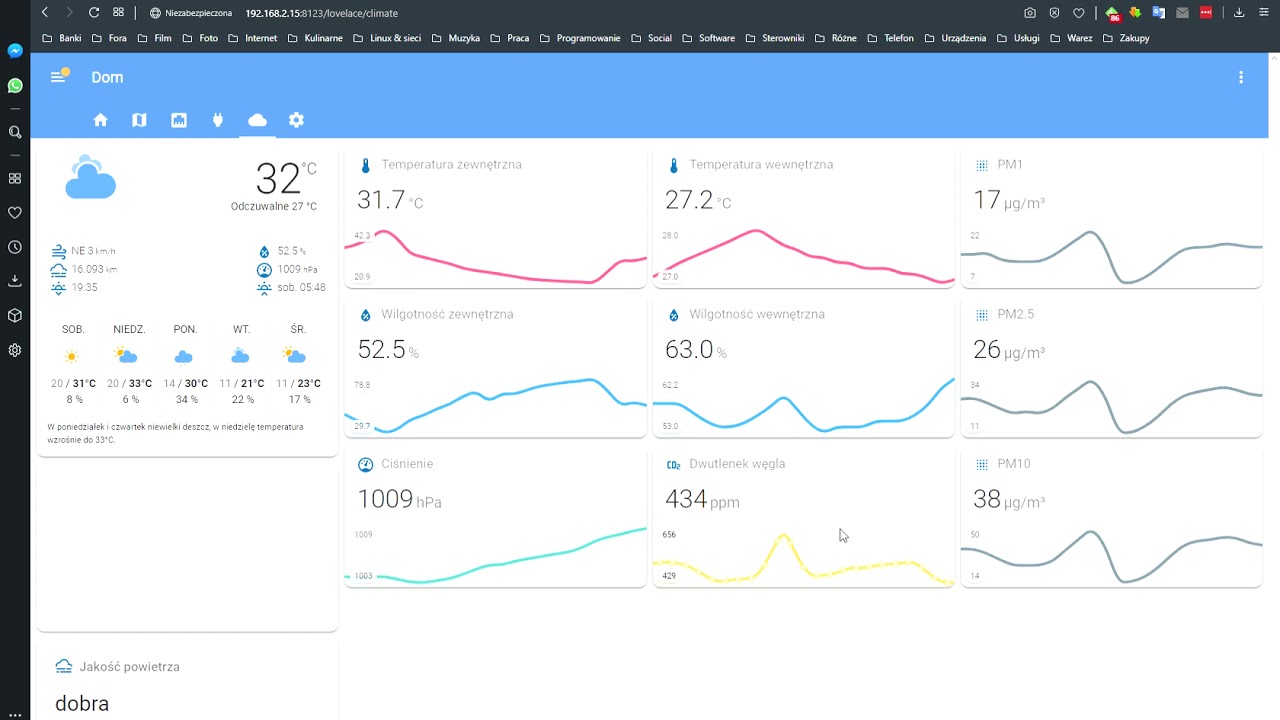Open the start page grid icon in toolbar
Viewport: 1280px width, 720px height.
[x=118, y=12]
